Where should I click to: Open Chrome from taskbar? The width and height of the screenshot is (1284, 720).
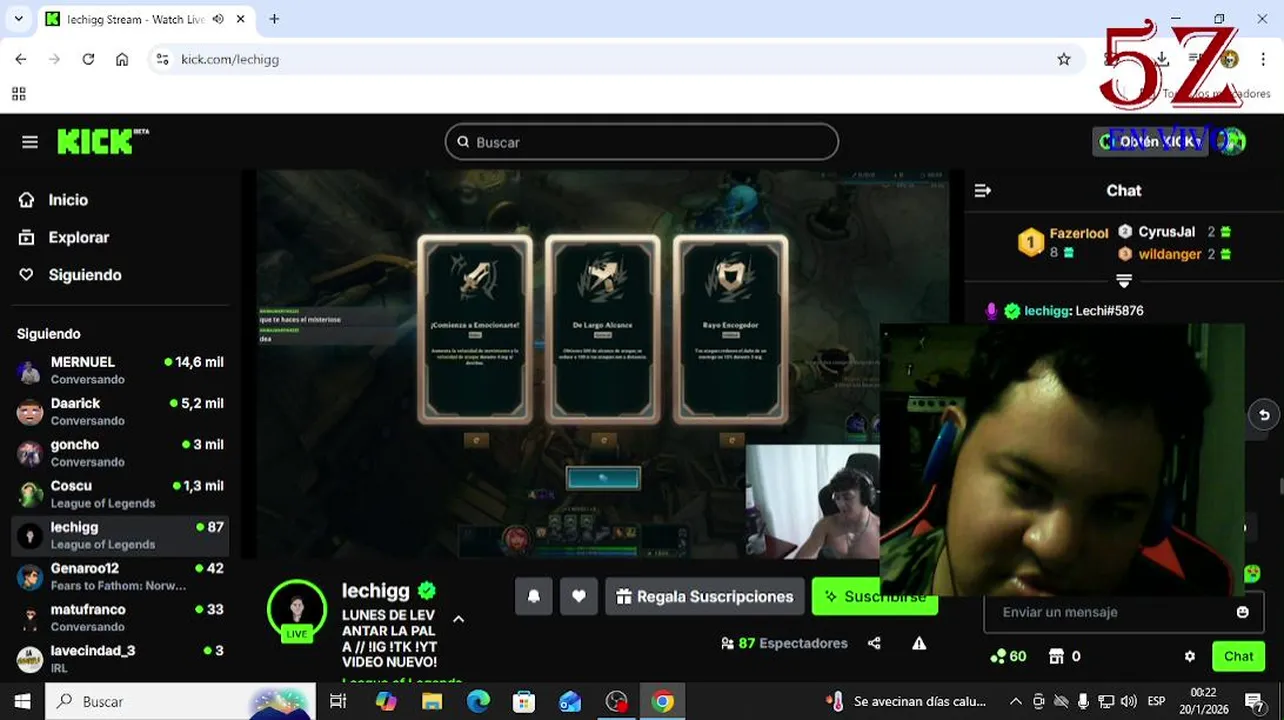tap(662, 701)
